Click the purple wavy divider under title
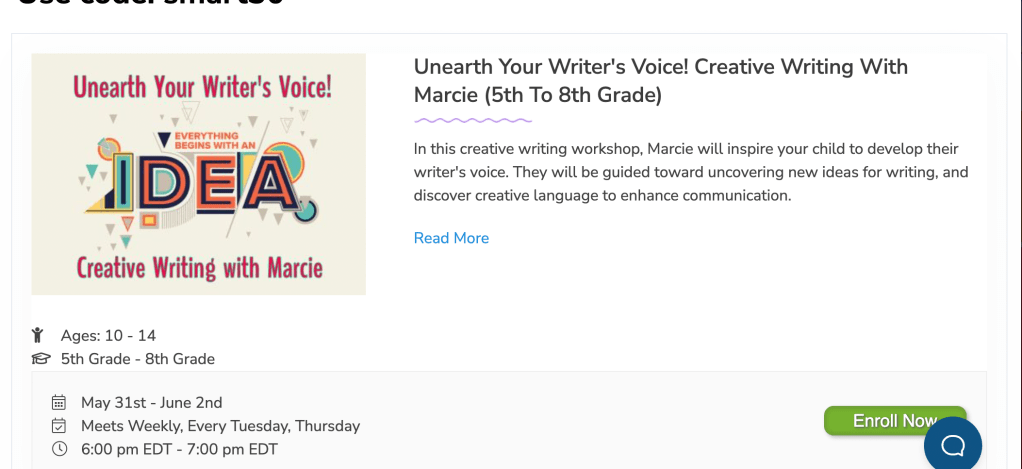Screen dimensions: 1022x469 coord(473,120)
